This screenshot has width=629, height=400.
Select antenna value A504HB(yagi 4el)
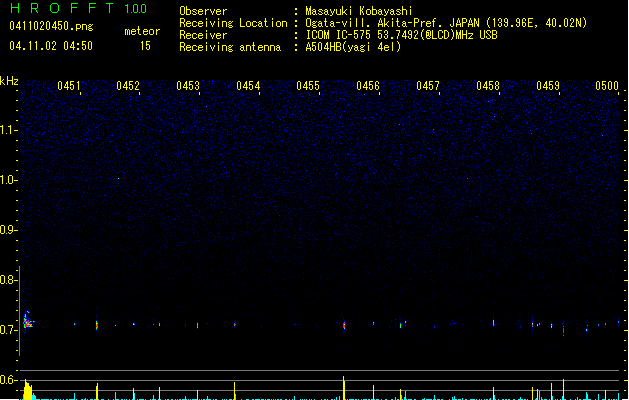tap(353, 47)
